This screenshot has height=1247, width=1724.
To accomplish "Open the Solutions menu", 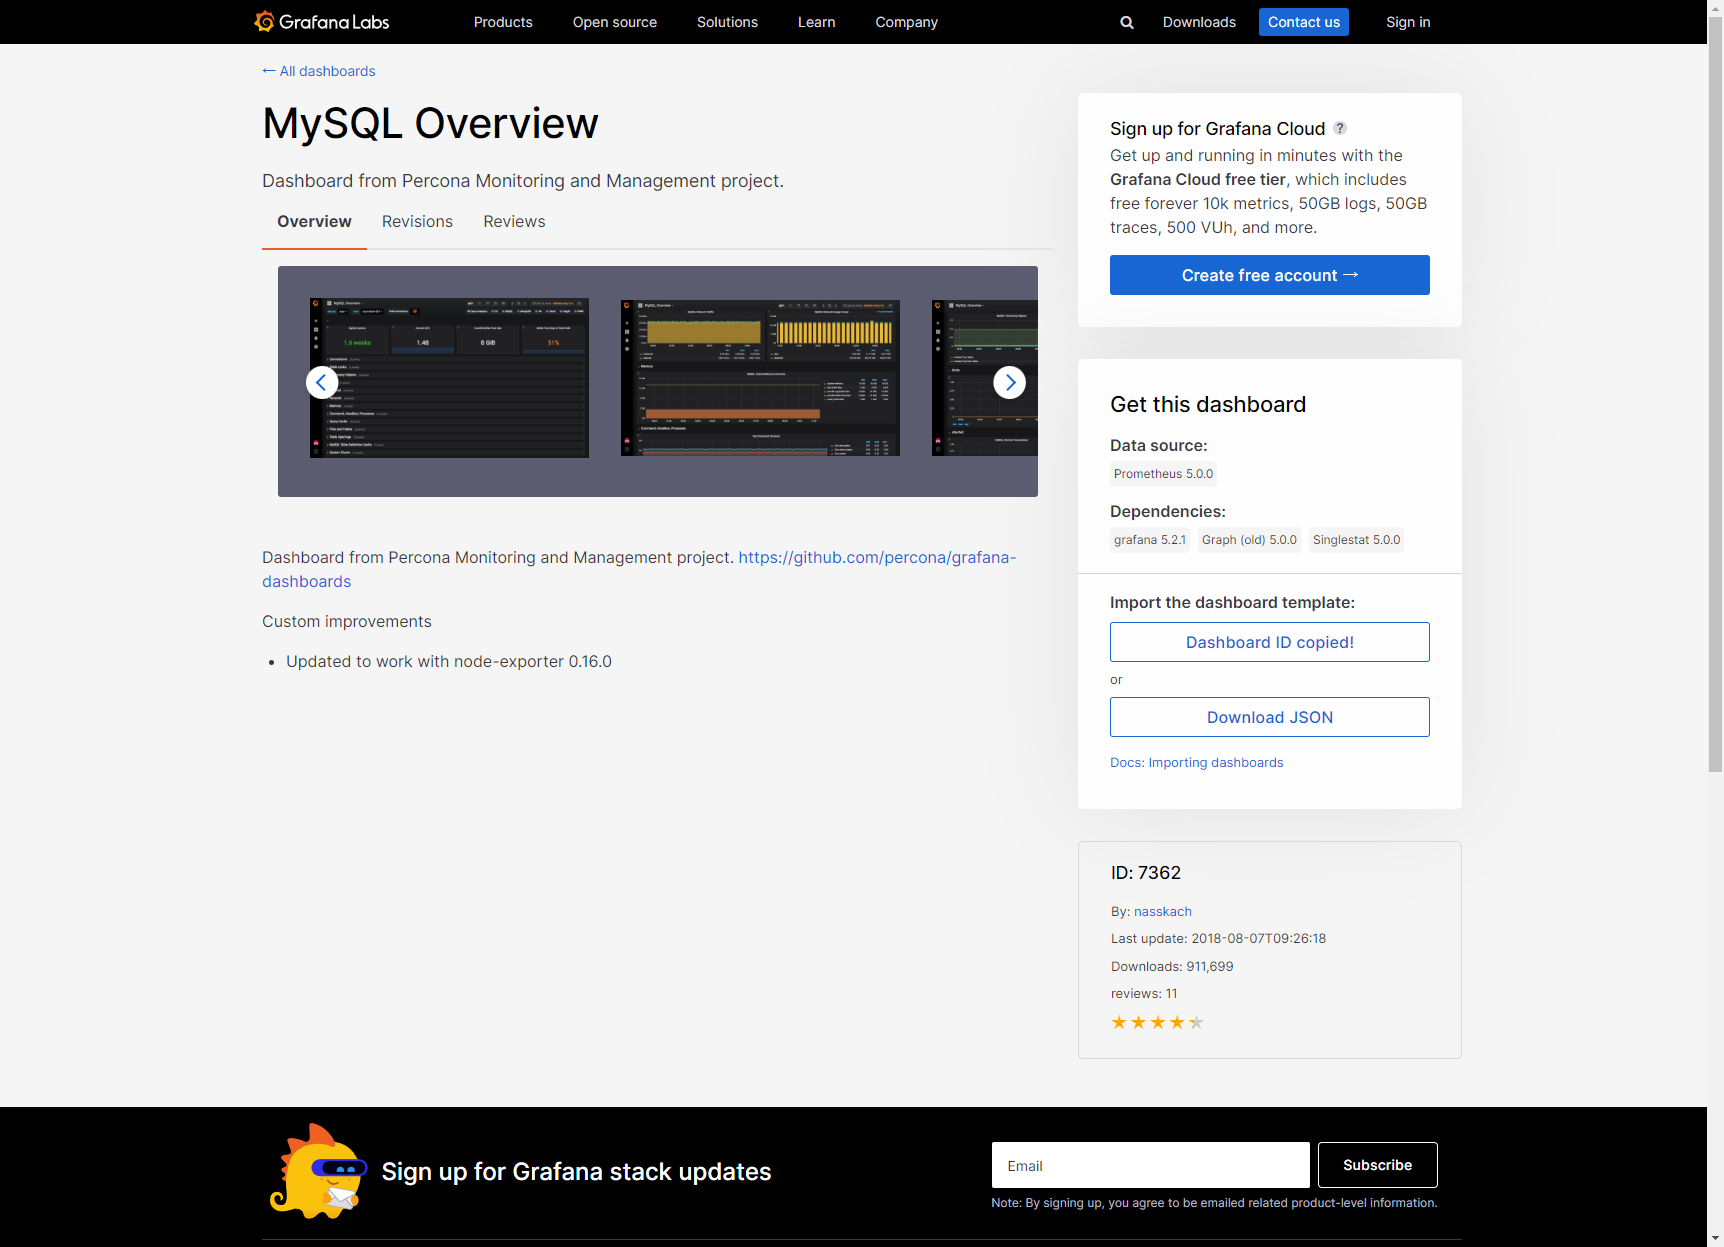I will 727,22.
